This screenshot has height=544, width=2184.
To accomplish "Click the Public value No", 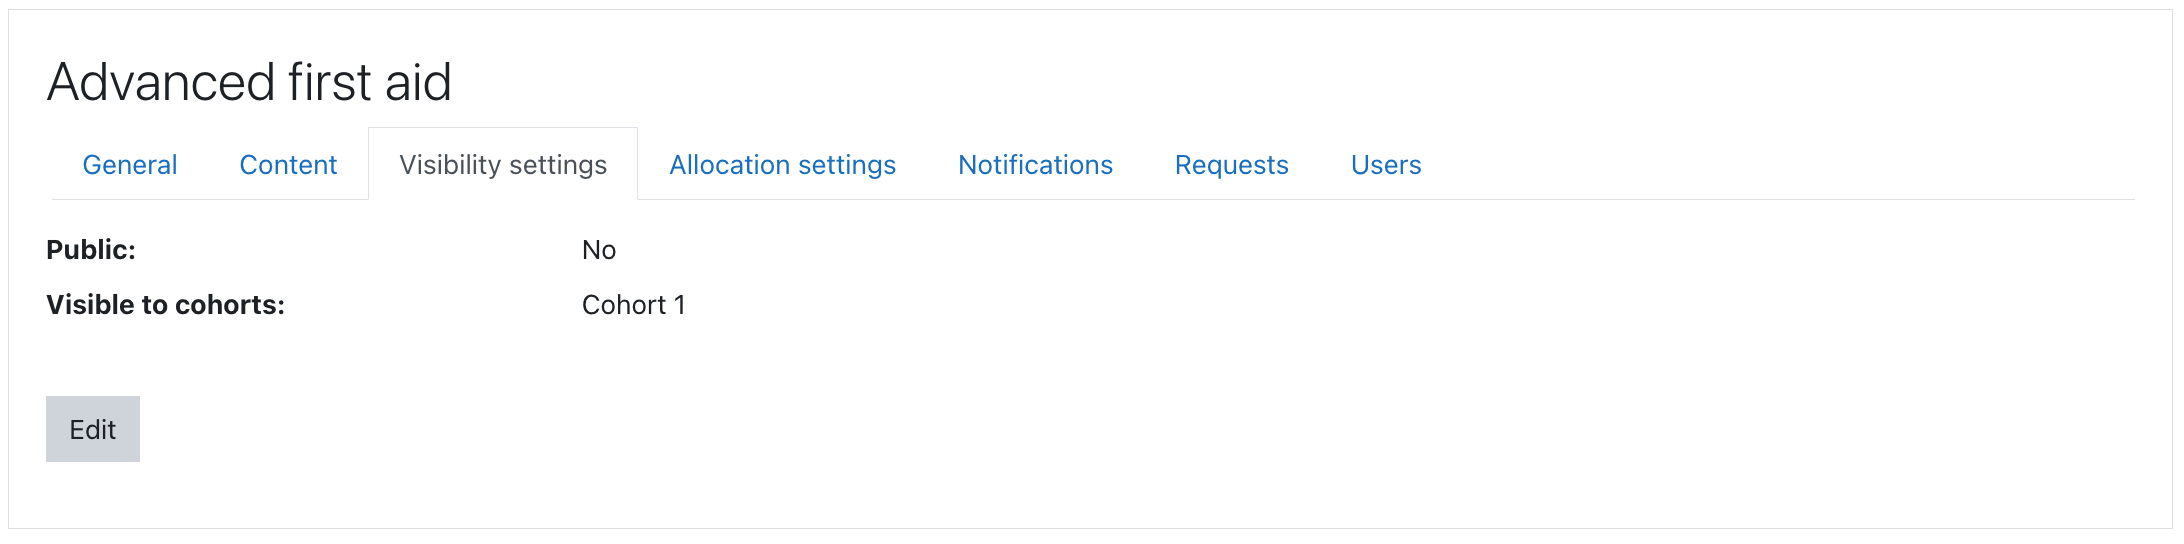I will pos(599,250).
